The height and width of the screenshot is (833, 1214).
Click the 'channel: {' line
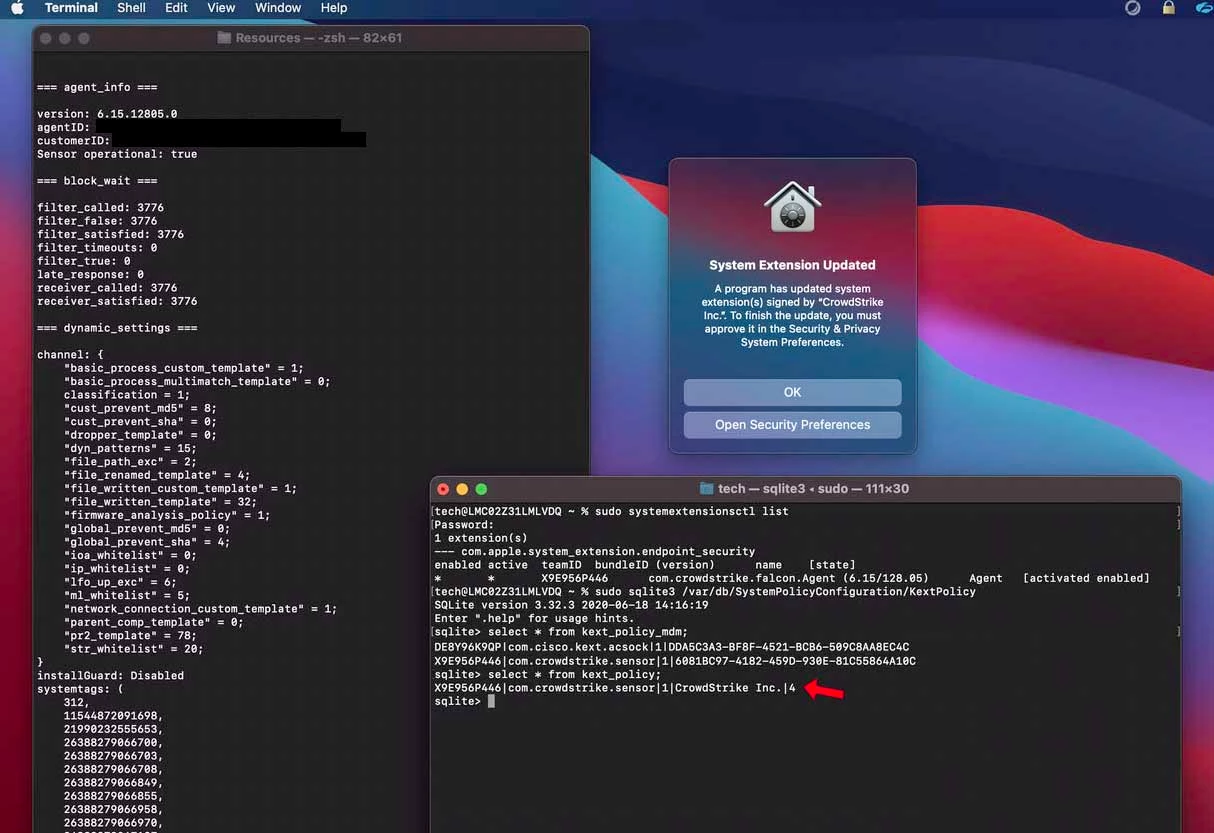click(70, 355)
